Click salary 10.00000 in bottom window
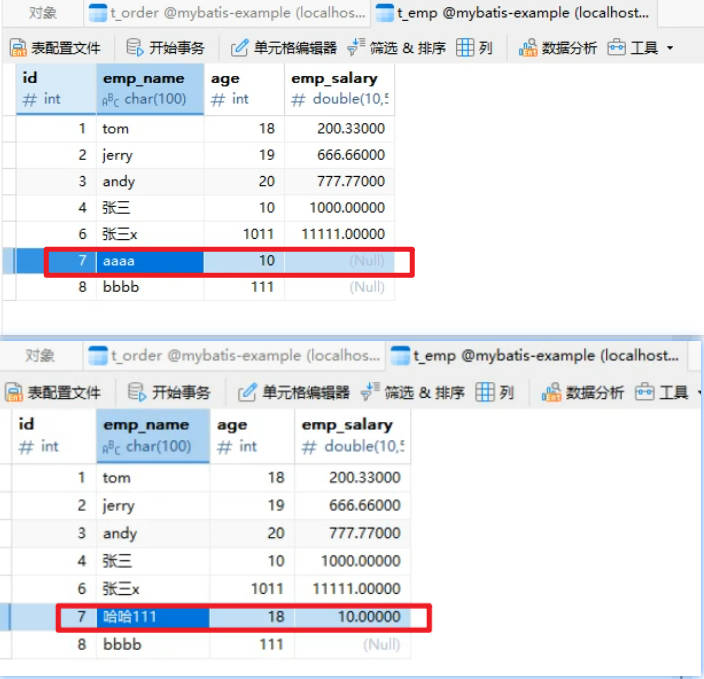 click(x=352, y=617)
